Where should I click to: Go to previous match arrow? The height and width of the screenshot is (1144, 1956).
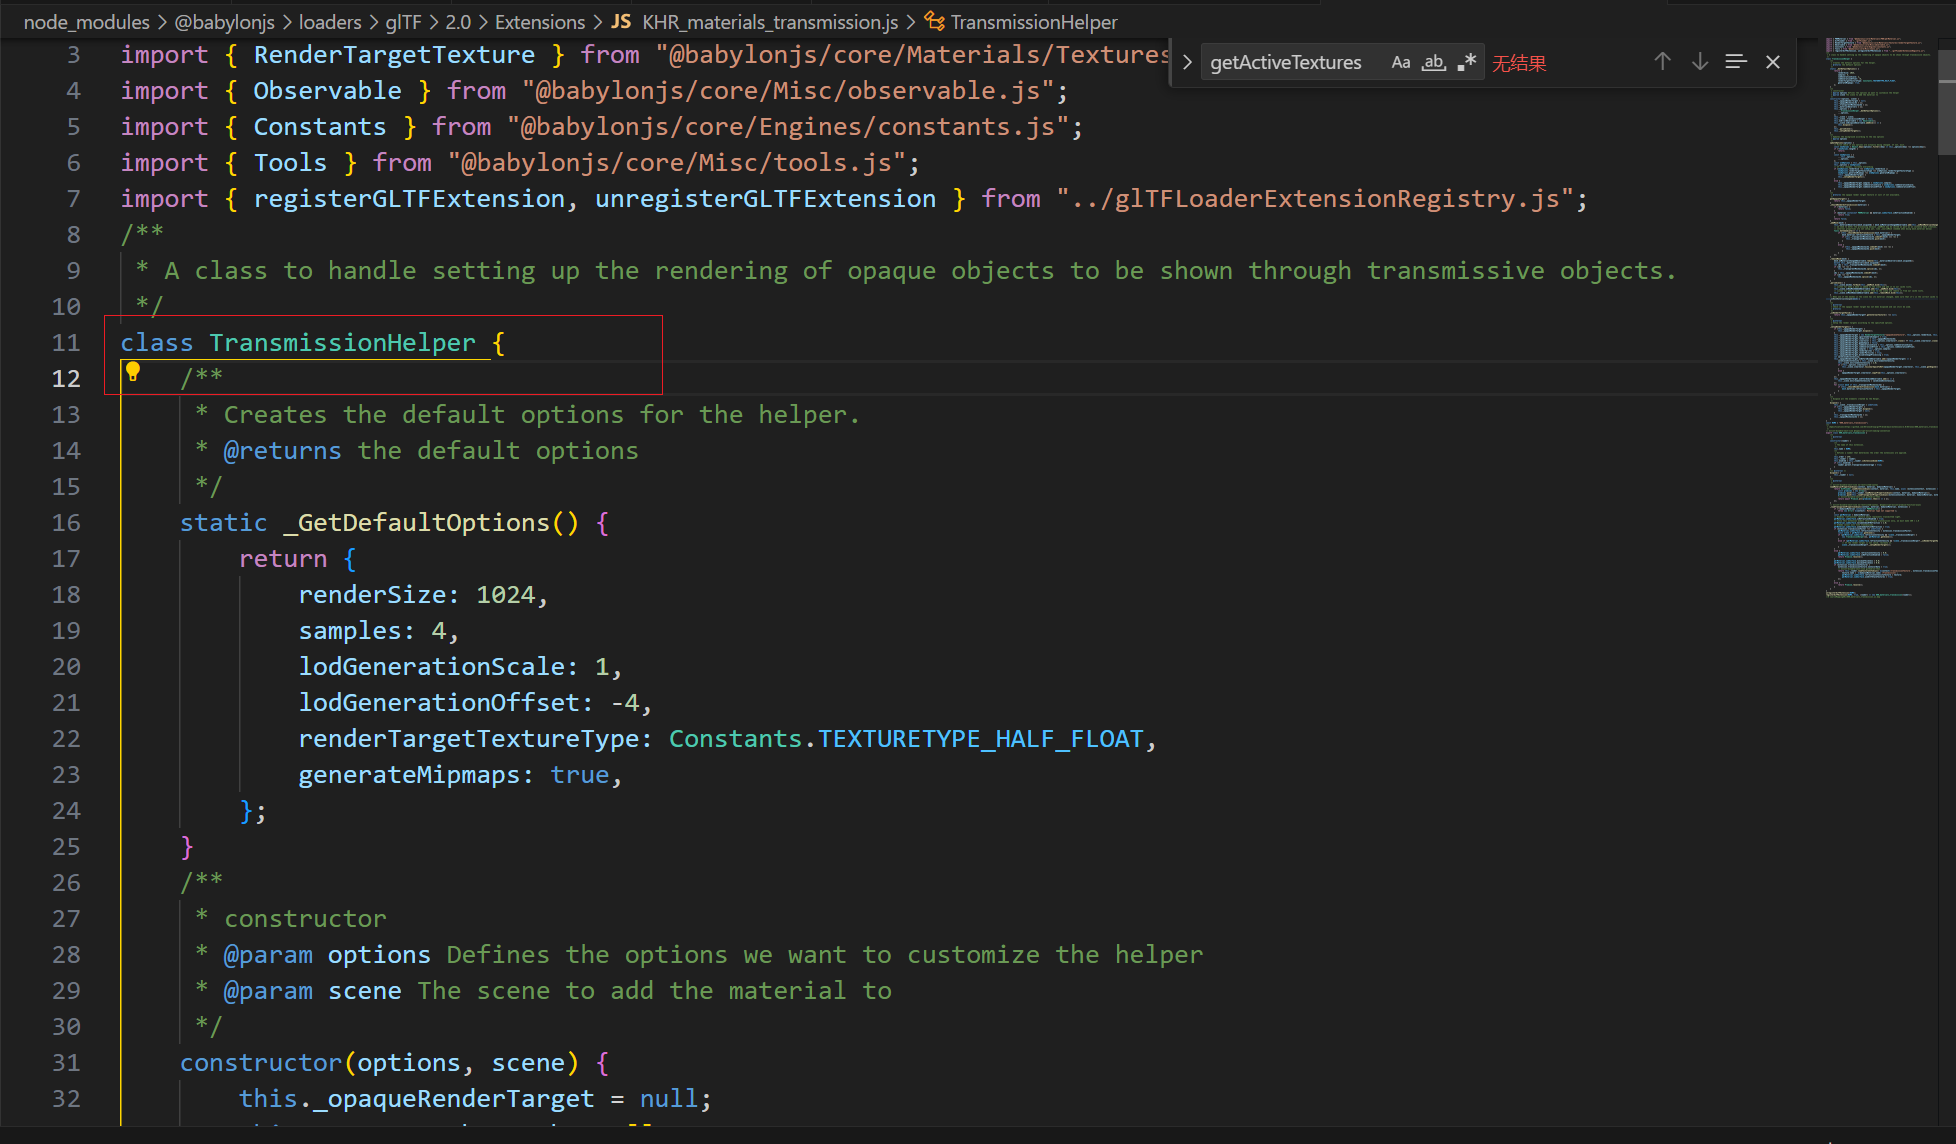1662,62
